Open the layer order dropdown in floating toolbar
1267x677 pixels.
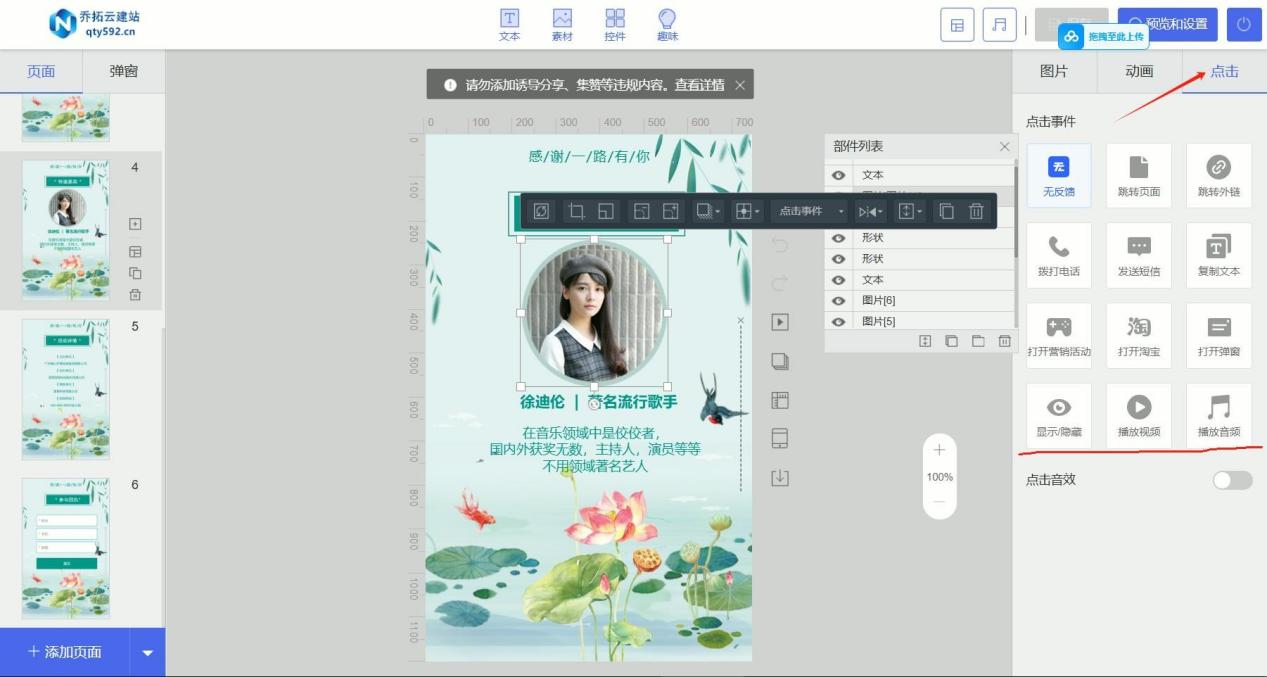910,211
